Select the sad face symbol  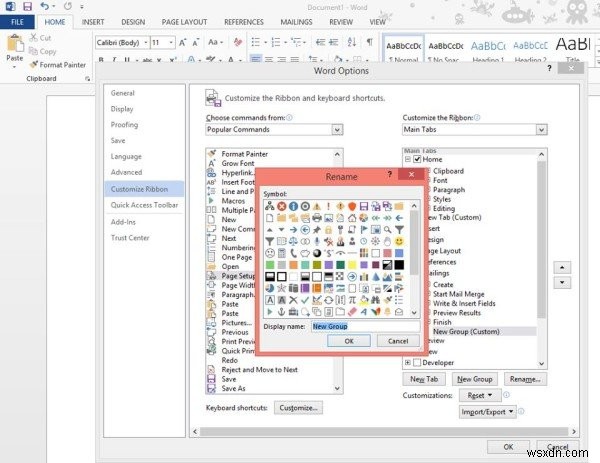pos(270,253)
